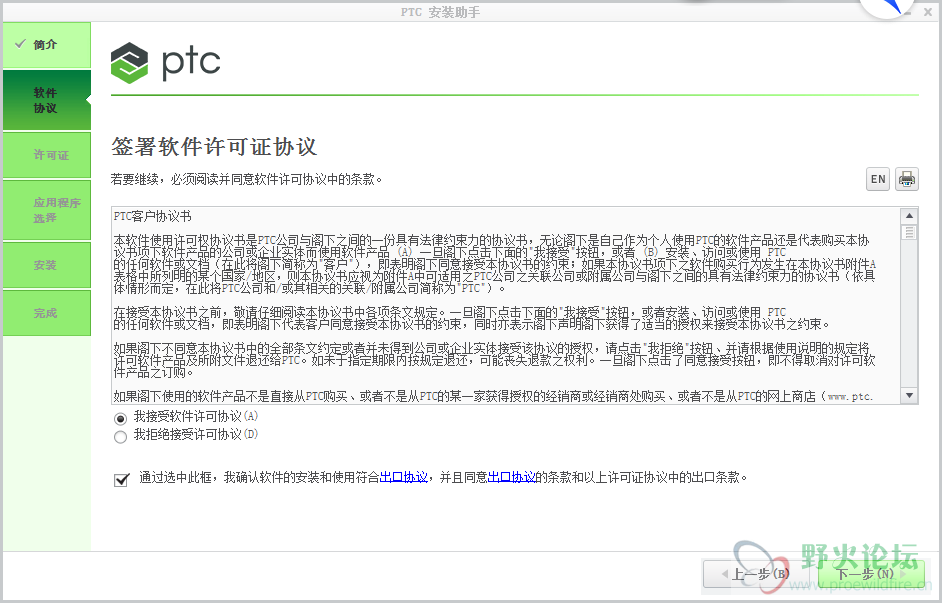
Task: Click the checkmark icon beside 简介
Action: tap(20, 44)
